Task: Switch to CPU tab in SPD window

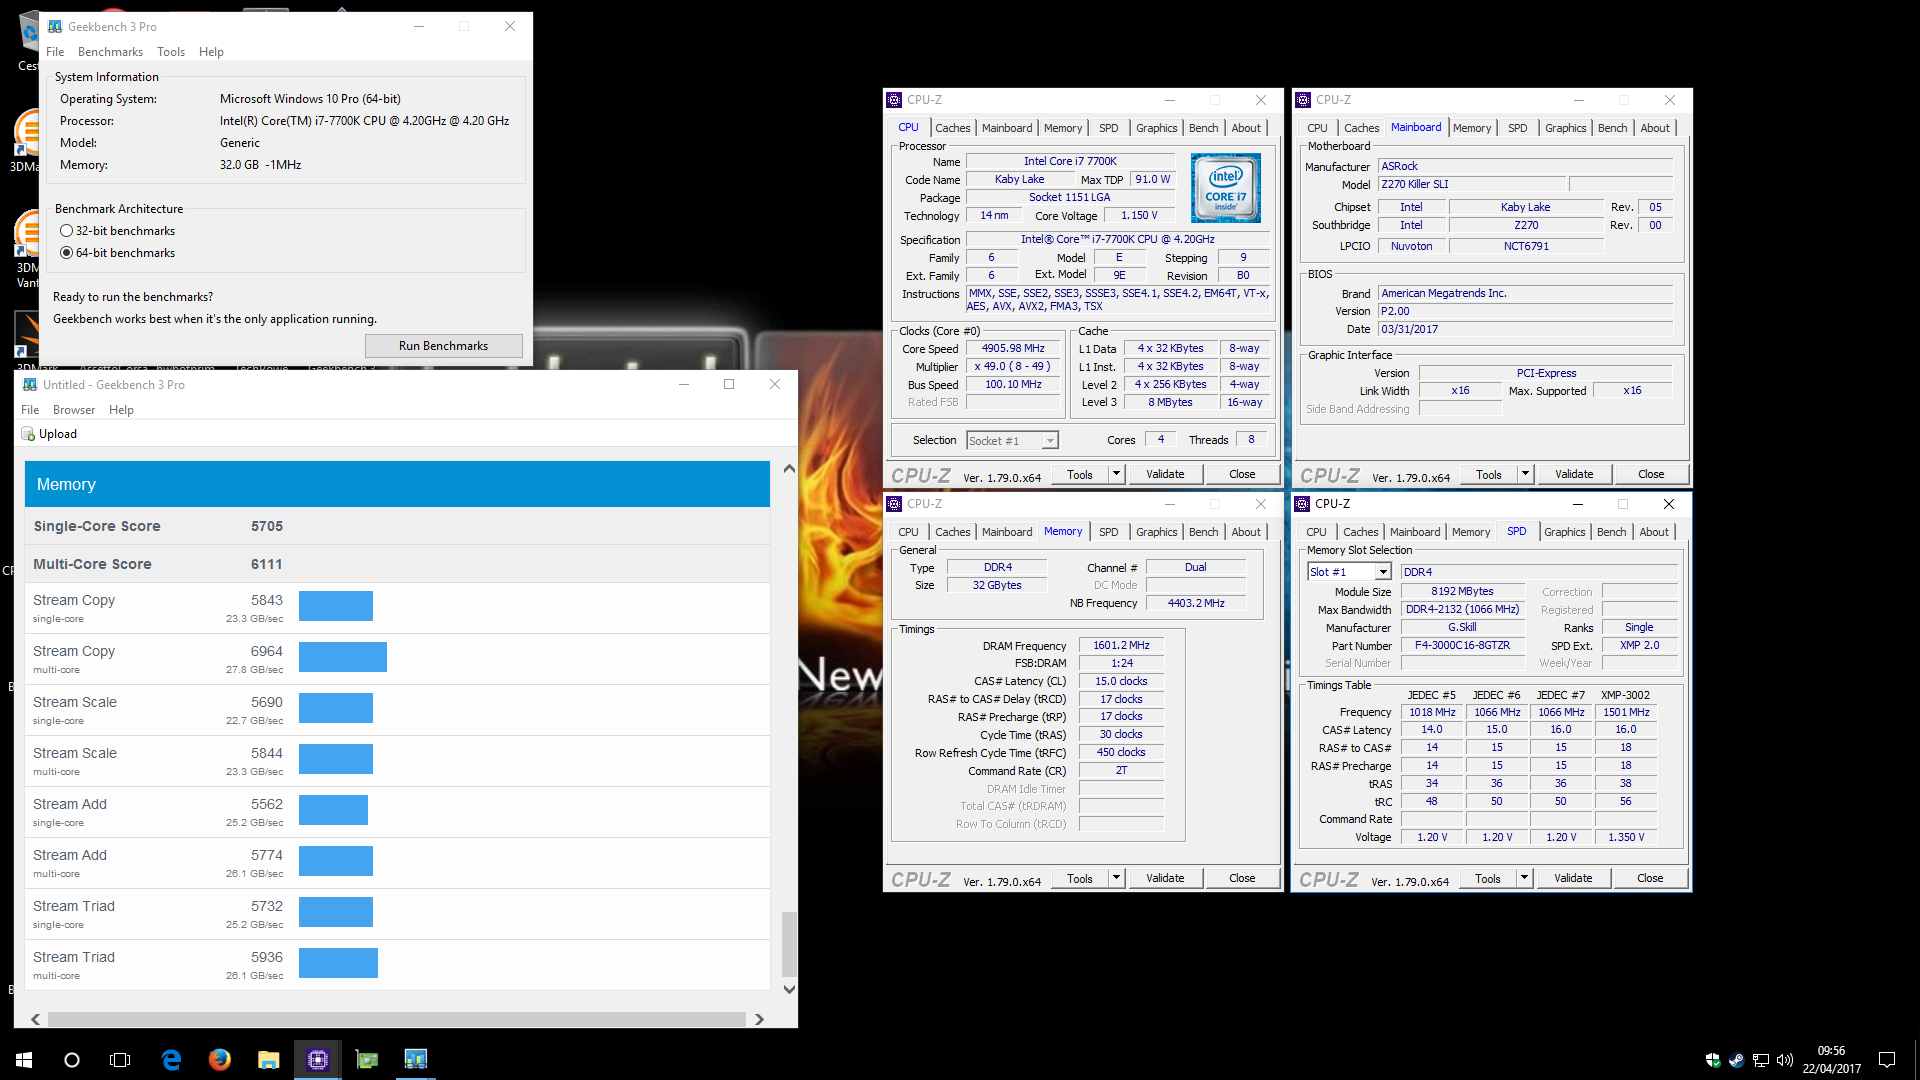Action: (1316, 532)
